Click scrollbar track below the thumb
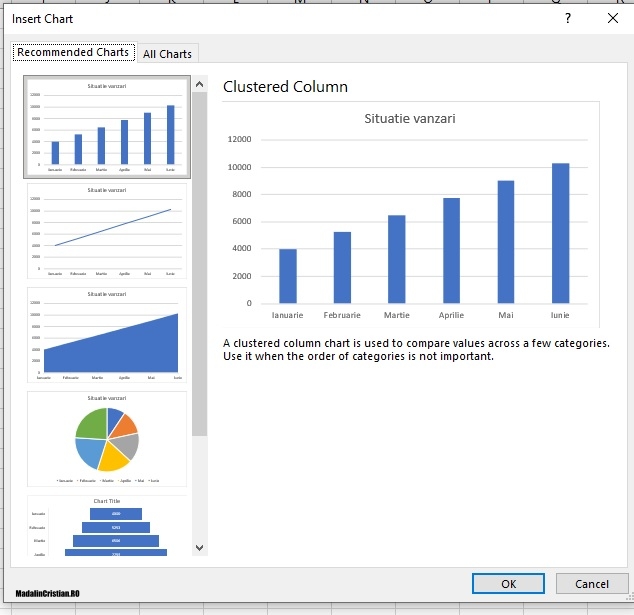Screen dimensions: 634x615 click(x=199, y=490)
